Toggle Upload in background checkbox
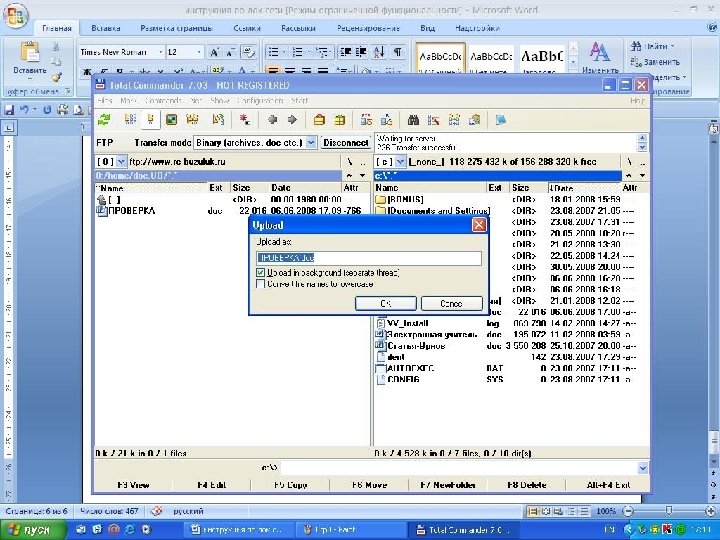The height and width of the screenshot is (540, 720). (x=261, y=273)
